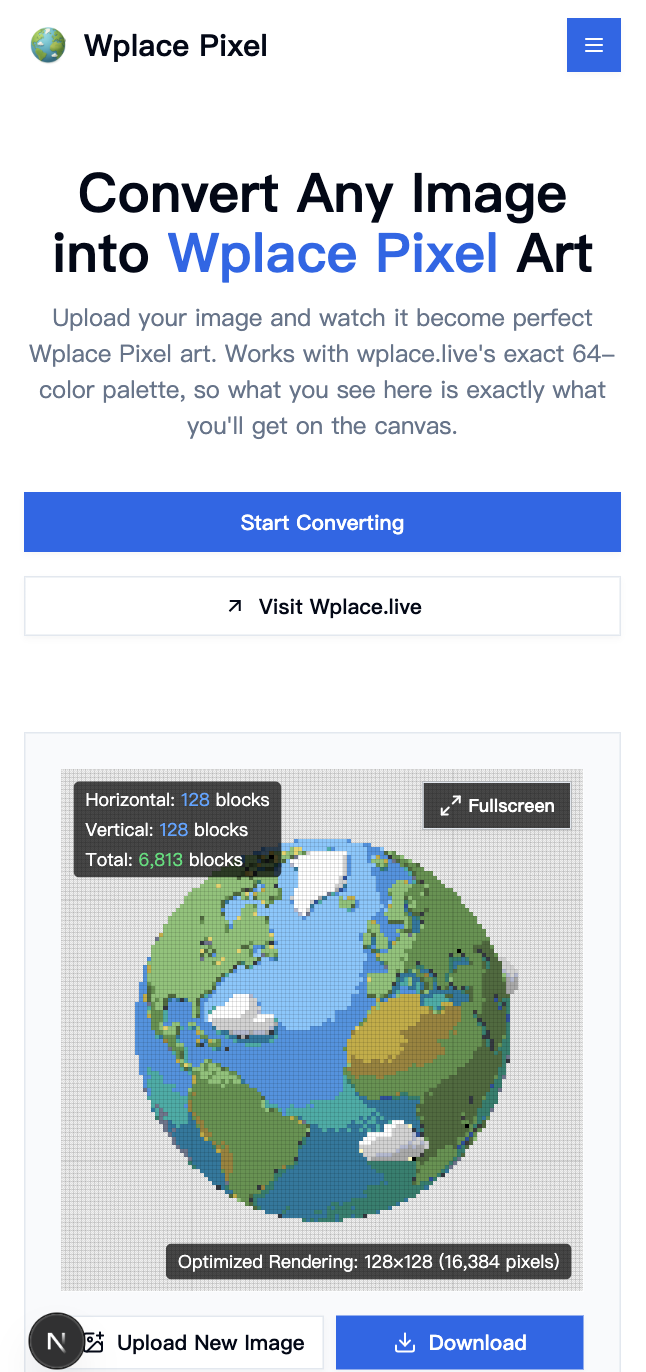Click the globe logo icon in header
Screen dimensions: 646x1372
coord(48,45)
